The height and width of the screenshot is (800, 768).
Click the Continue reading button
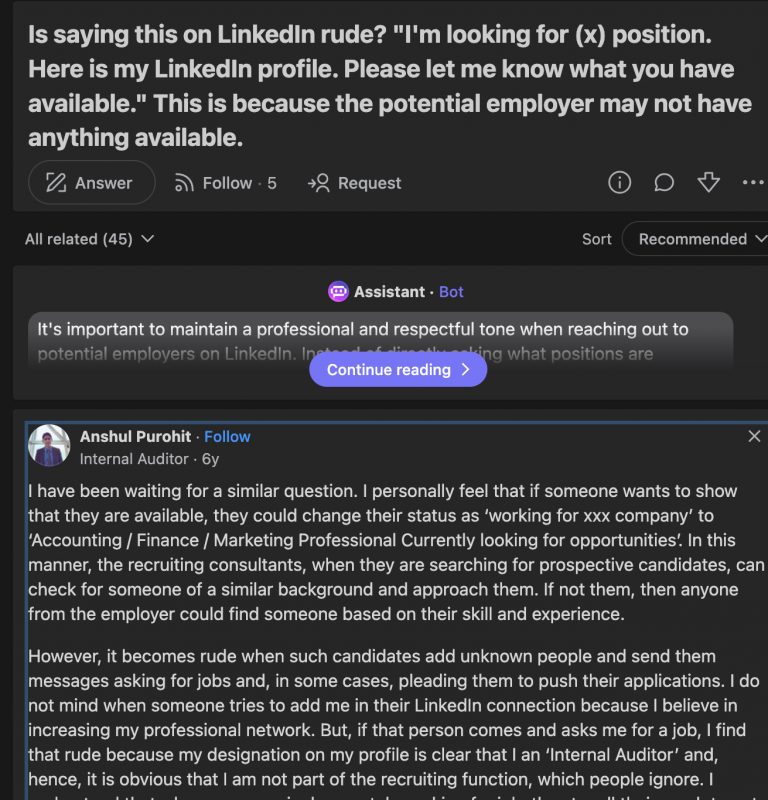click(x=397, y=370)
